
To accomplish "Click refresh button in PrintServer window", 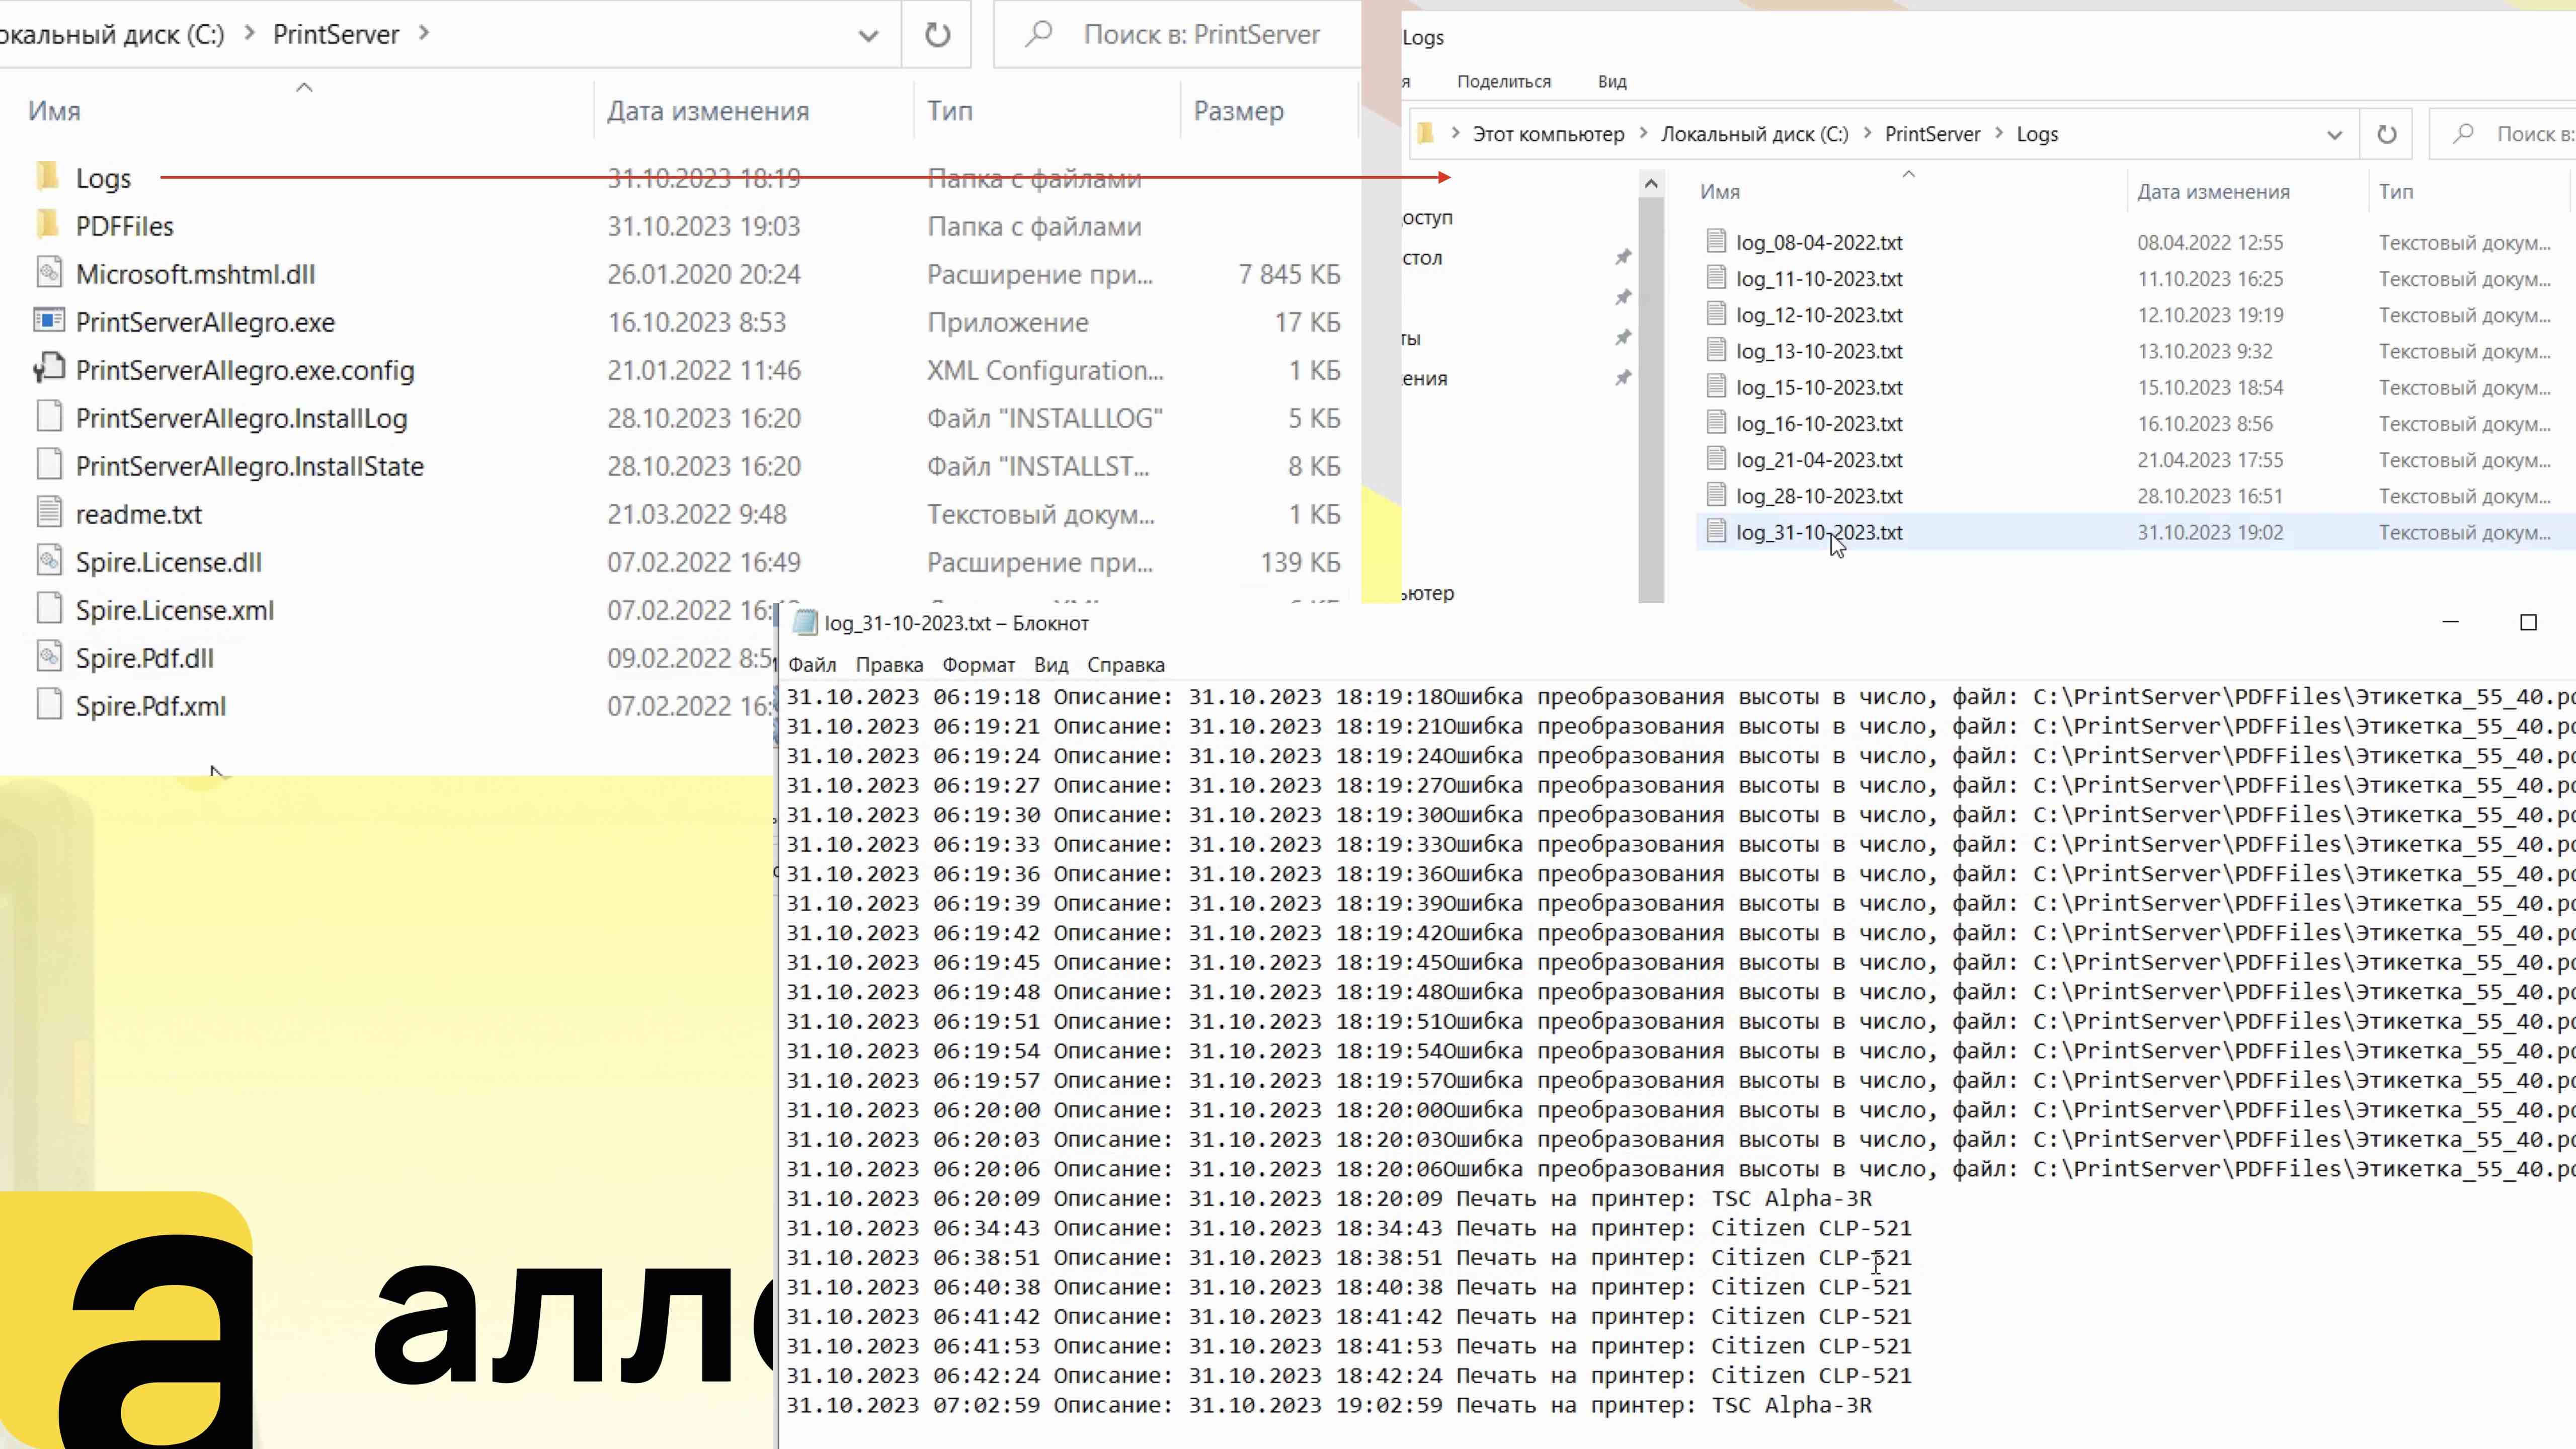I will pos(937,35).
